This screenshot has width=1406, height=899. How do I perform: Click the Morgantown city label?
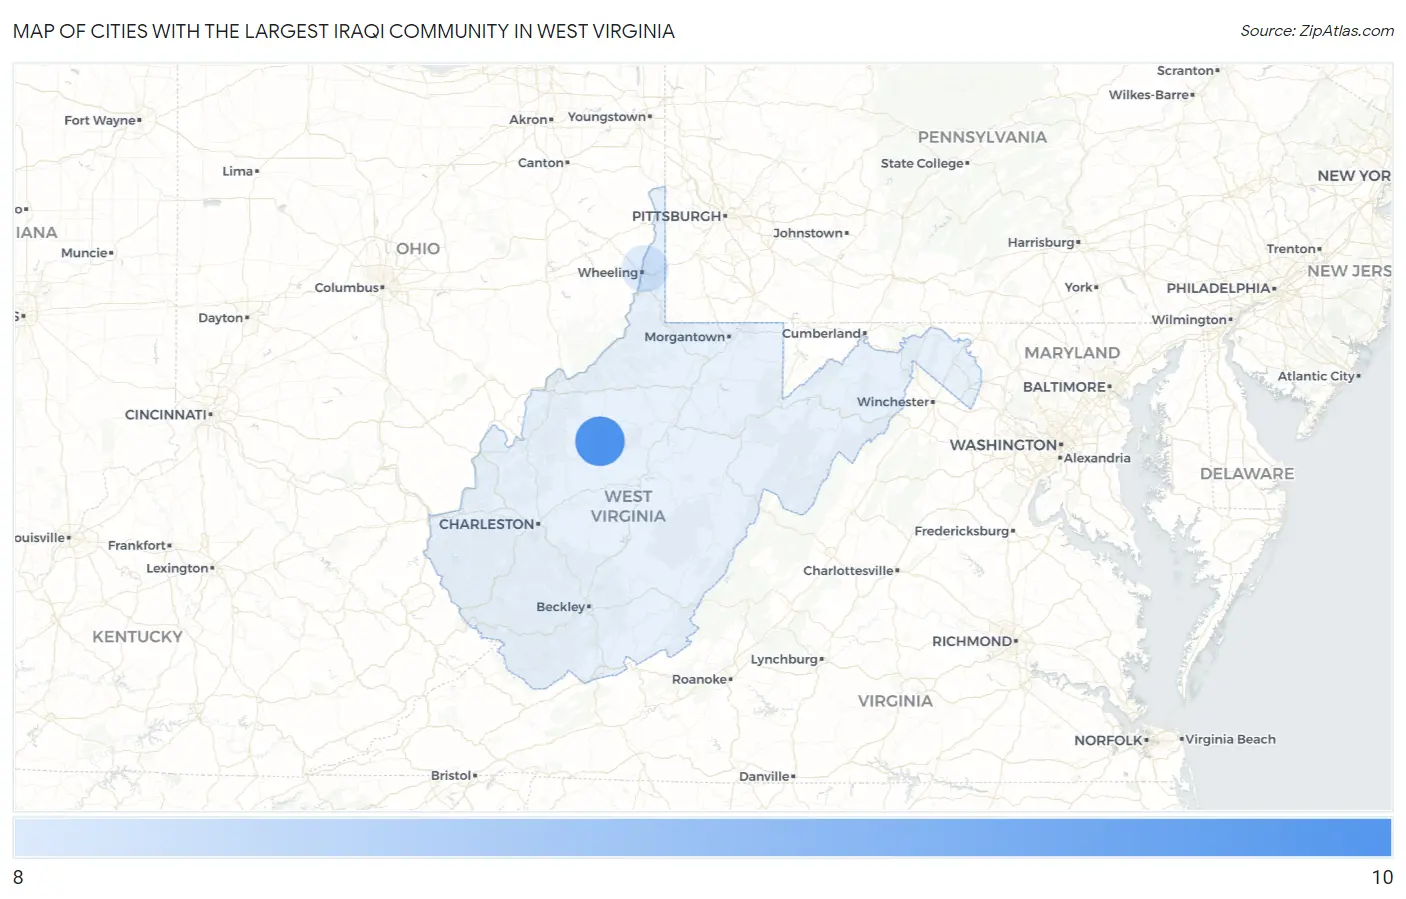tap(685, 337)
